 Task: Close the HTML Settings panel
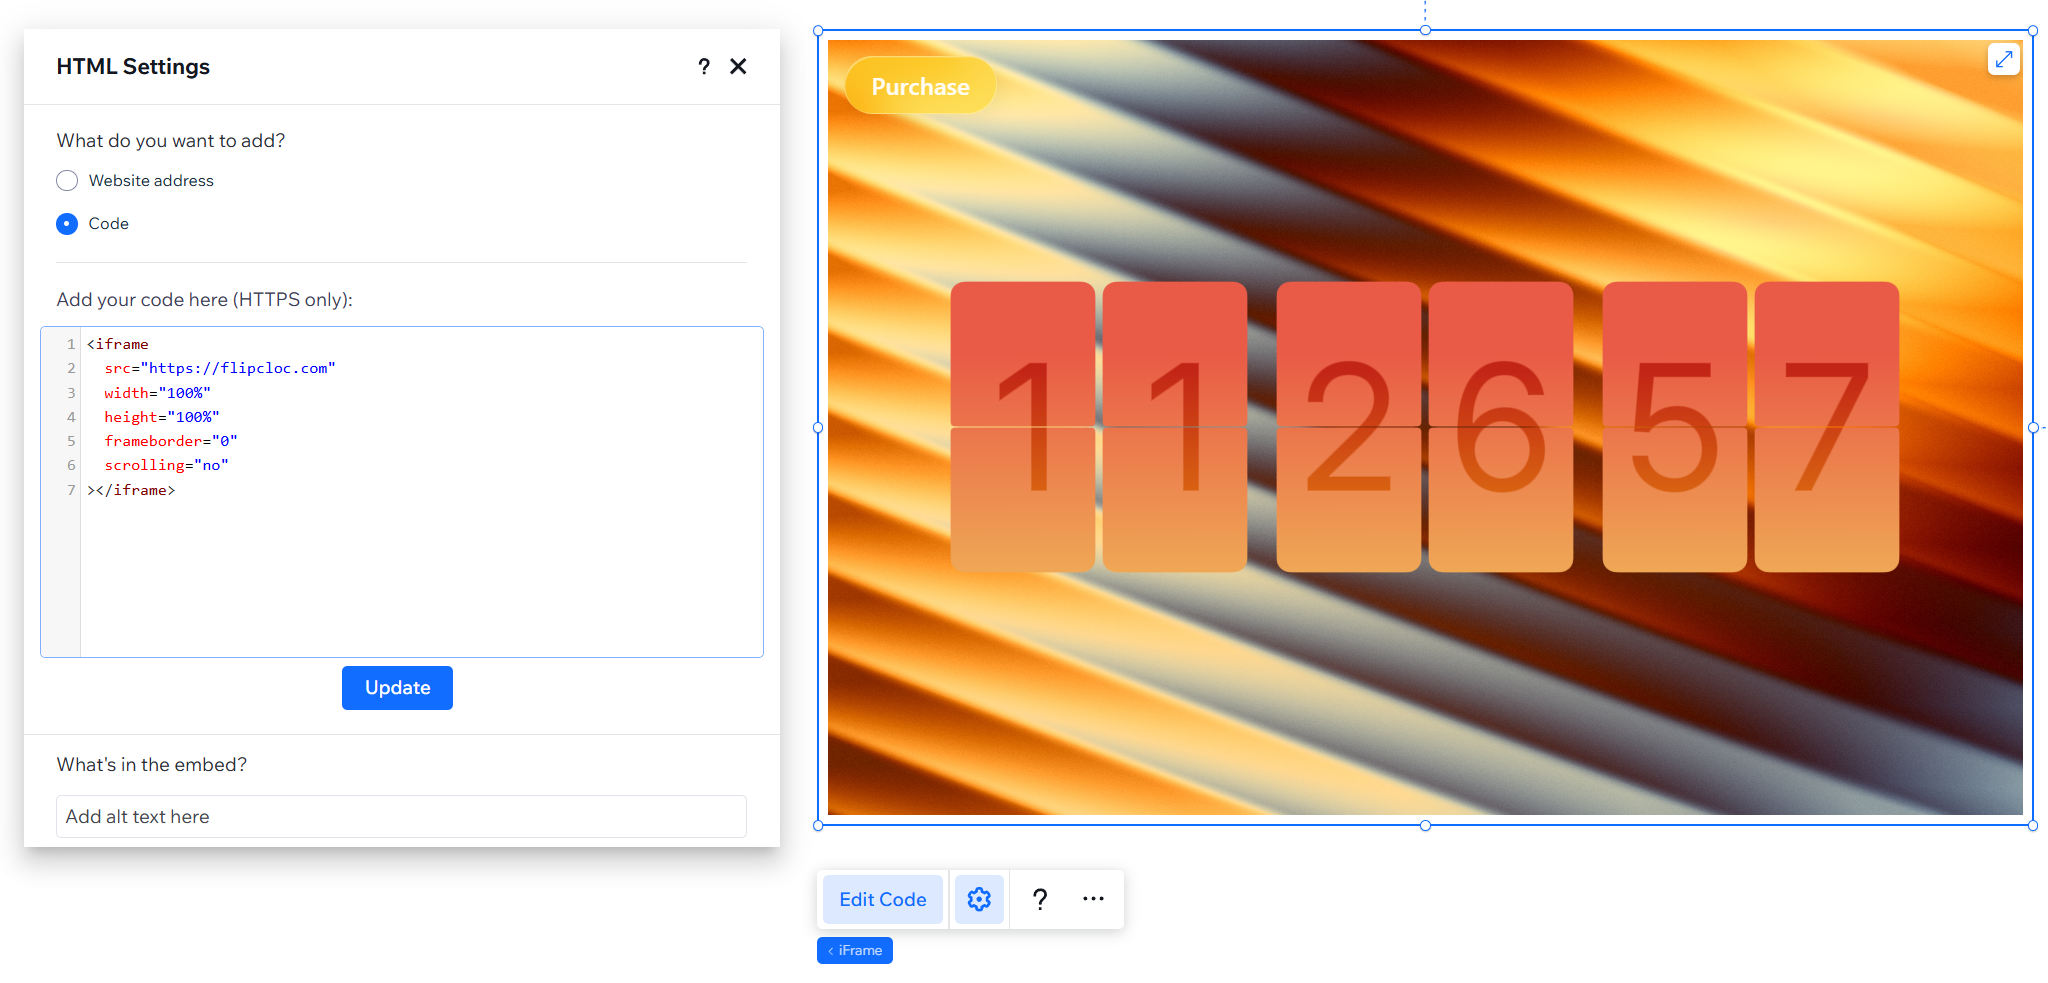point(738,66)
